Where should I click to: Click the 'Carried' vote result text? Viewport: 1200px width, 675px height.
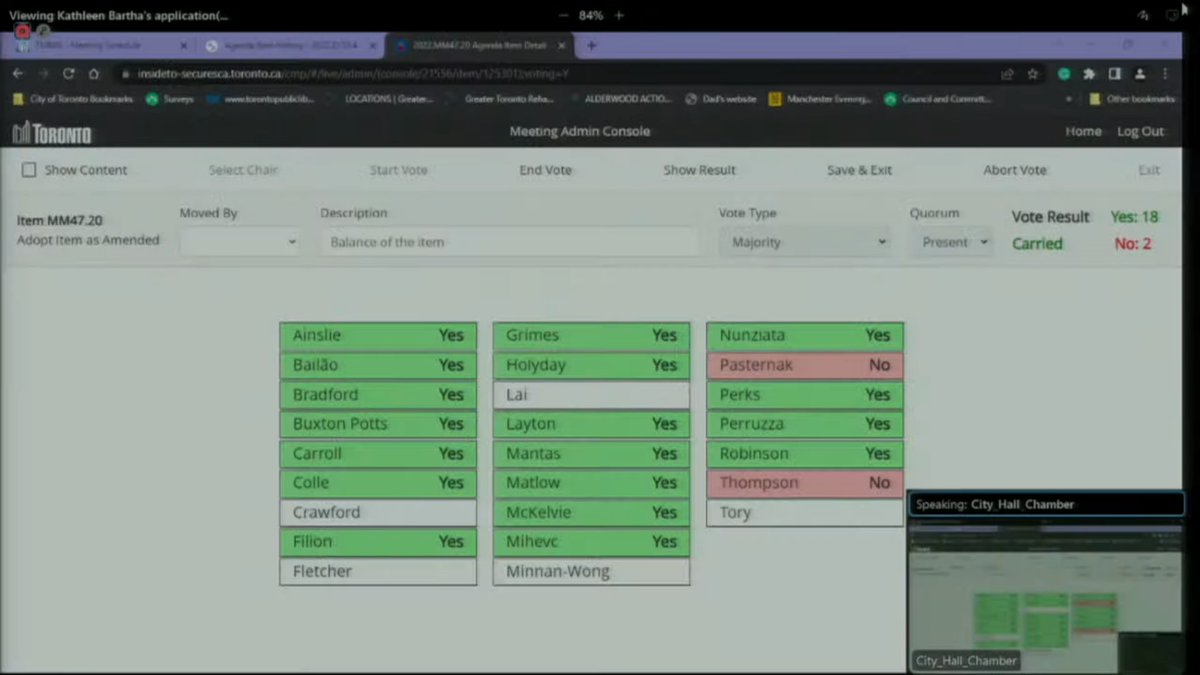pos(1037,243)
